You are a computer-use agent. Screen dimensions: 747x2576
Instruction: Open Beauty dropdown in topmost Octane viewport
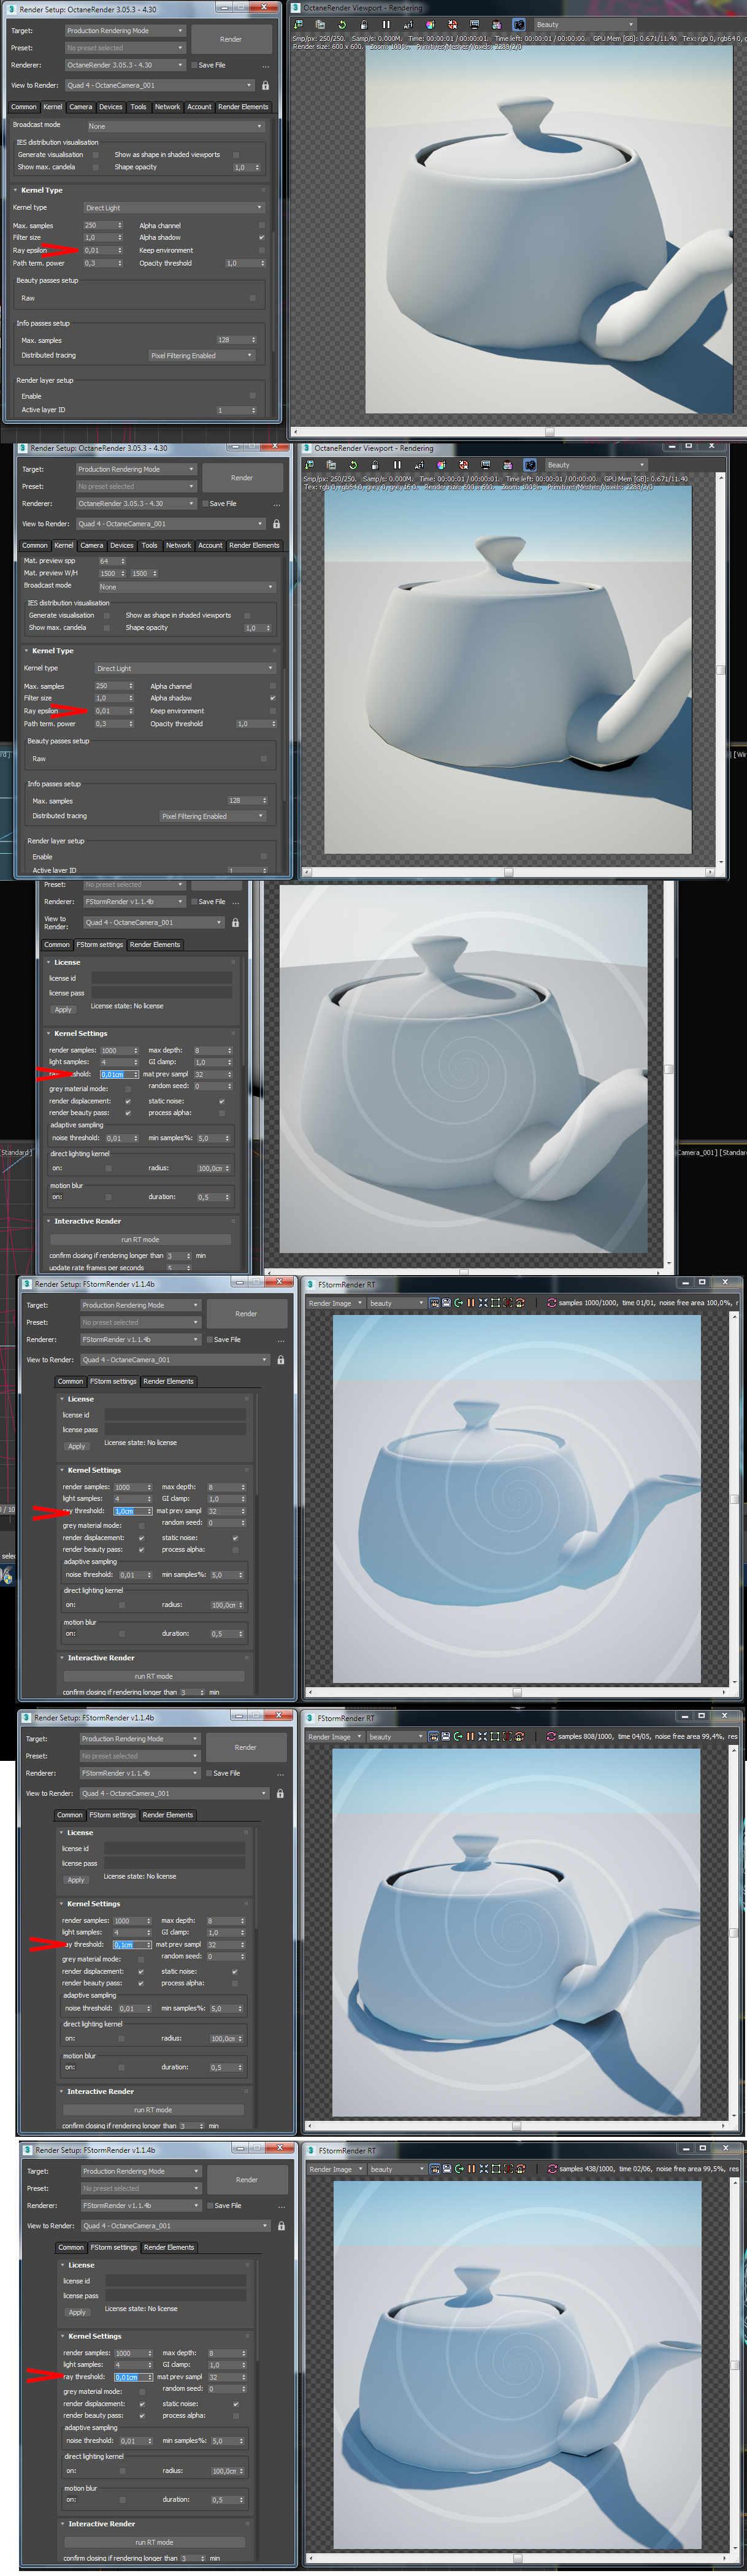pos(585,24)
